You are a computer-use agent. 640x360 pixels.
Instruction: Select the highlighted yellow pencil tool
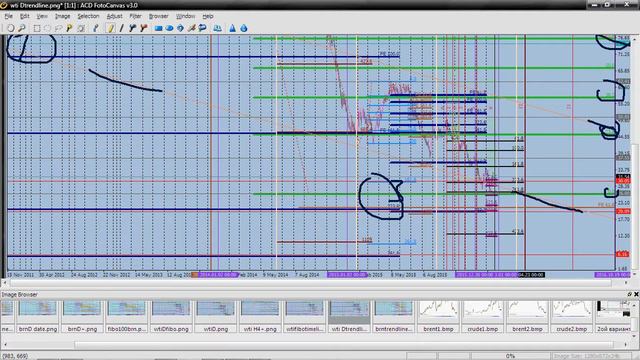coord(111,28)
